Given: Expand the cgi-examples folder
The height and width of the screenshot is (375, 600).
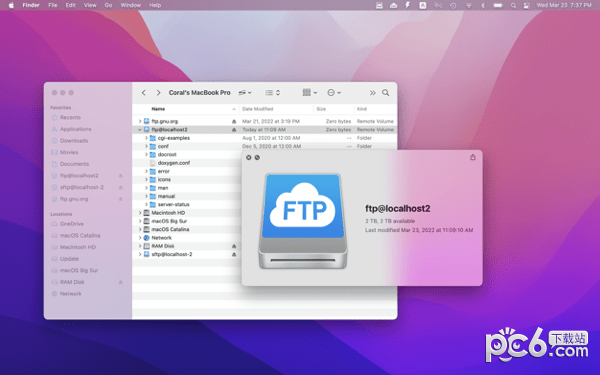Looking at the screenshot, I should [x=146, y=138].
